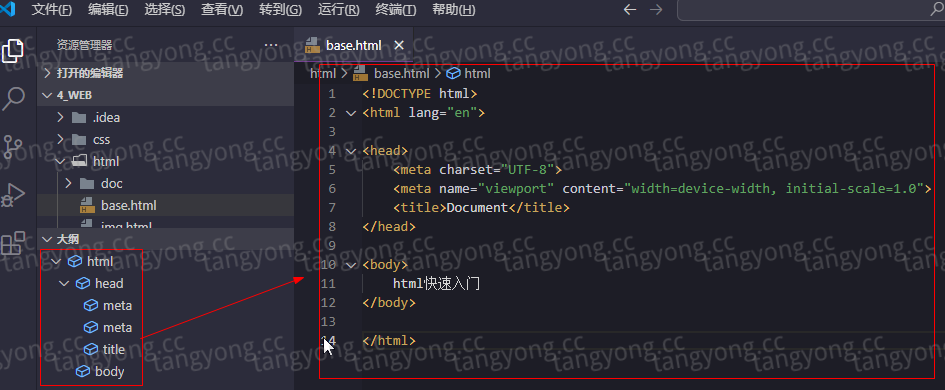Open the Search view icon
This screenshot has width=945, height=390.
coord(13,98)
